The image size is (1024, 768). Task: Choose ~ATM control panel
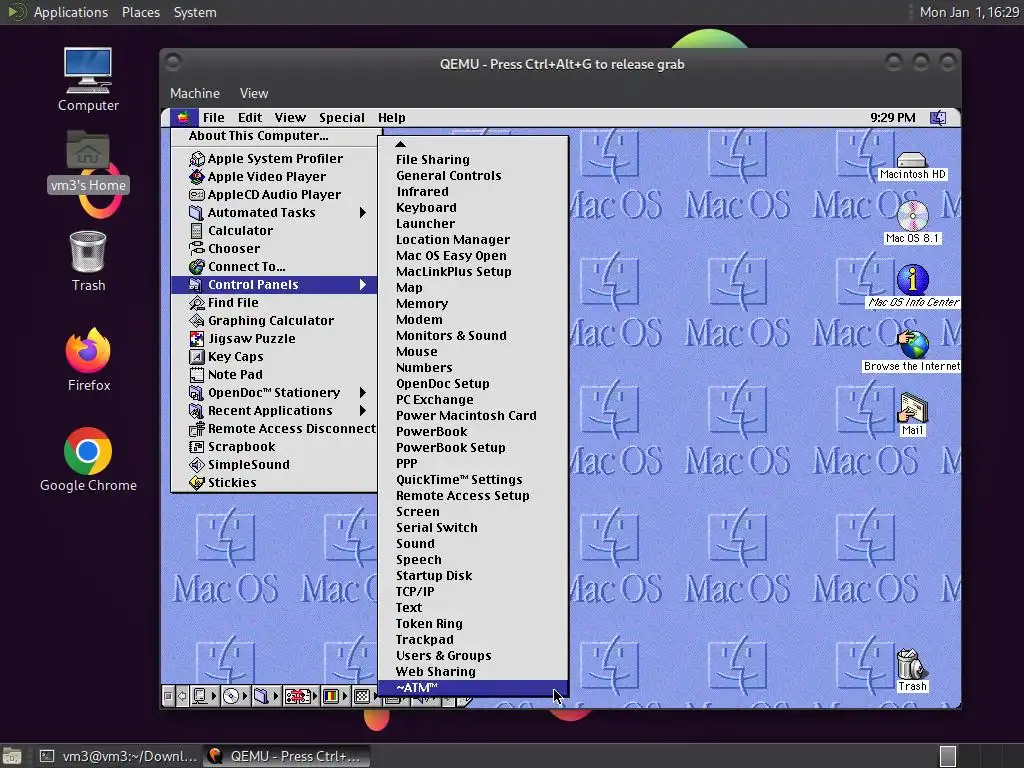(x=473, y=688)
